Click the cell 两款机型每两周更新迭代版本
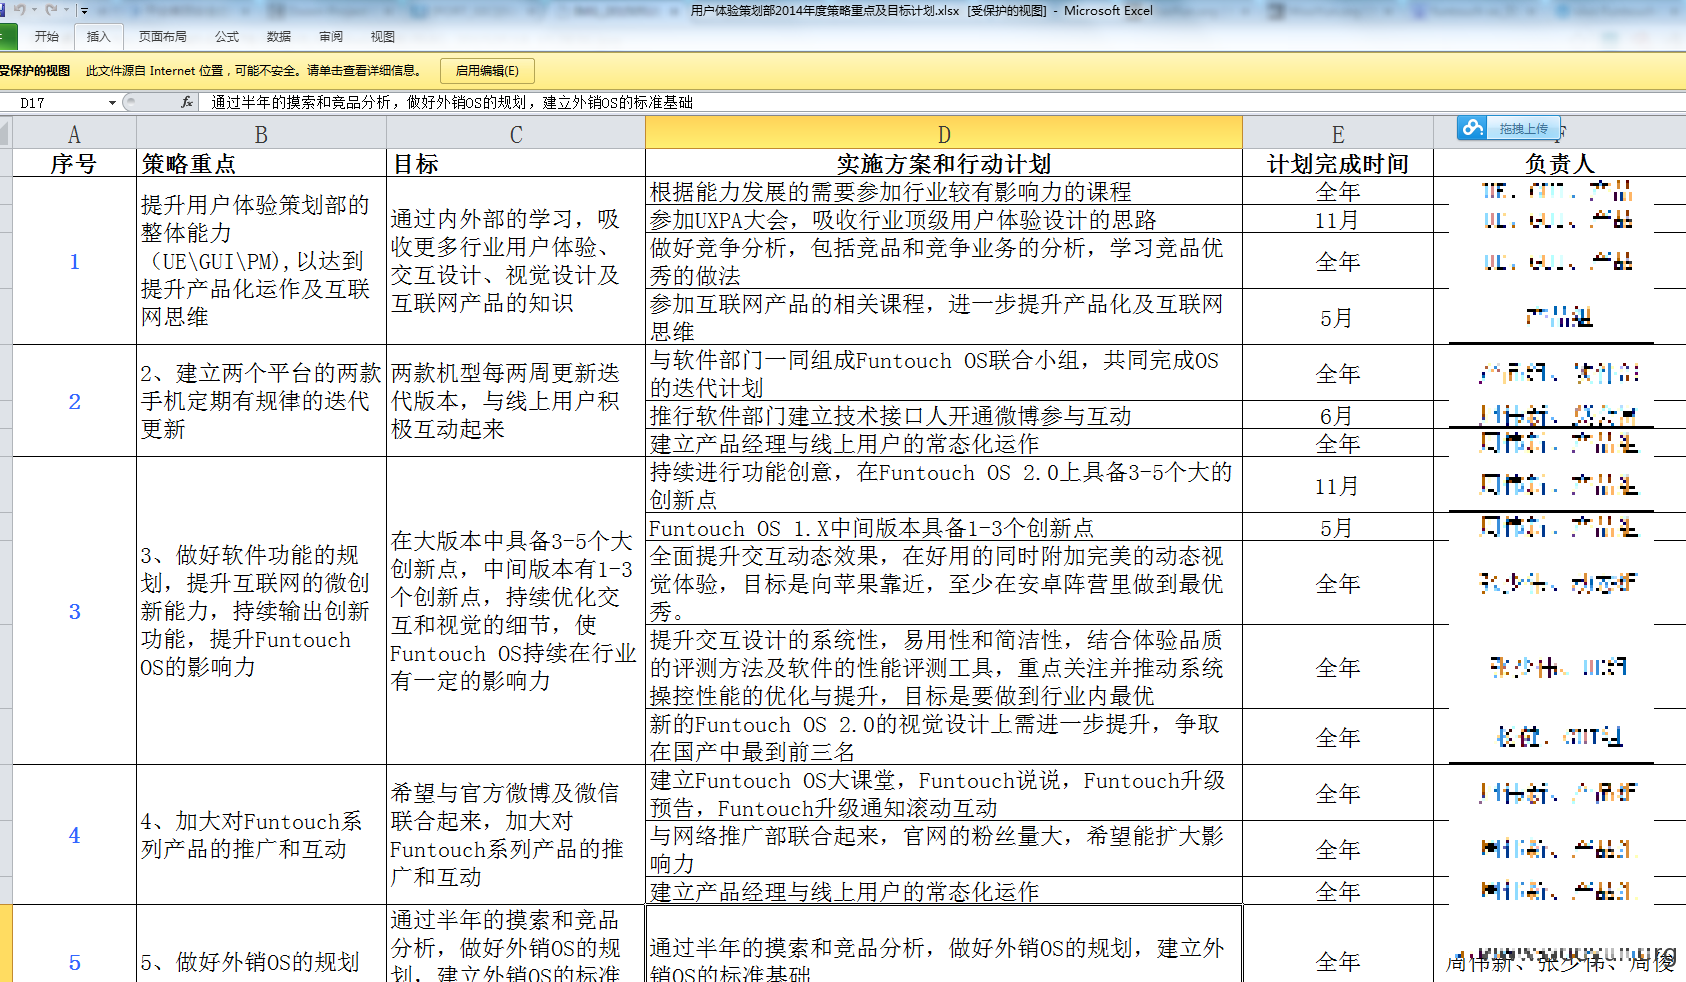Screen dimensions: 1686x982 coord(516,401)
